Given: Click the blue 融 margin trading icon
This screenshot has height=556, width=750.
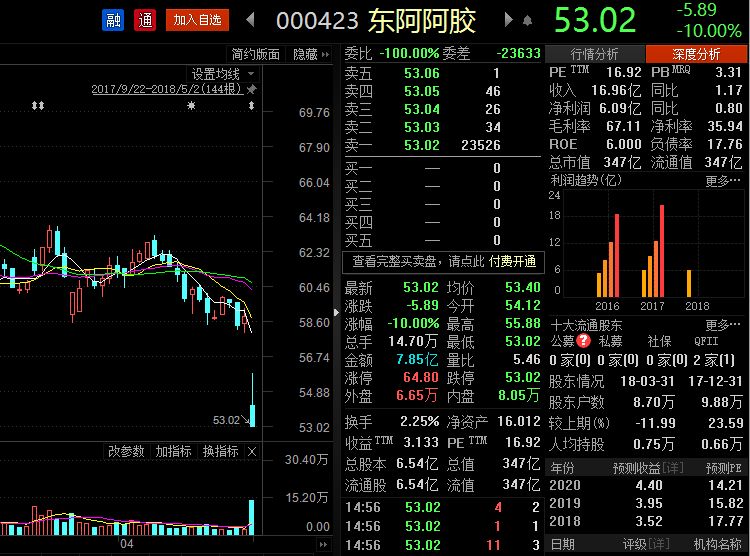Looking at the screenshot, I should (113, 20).
